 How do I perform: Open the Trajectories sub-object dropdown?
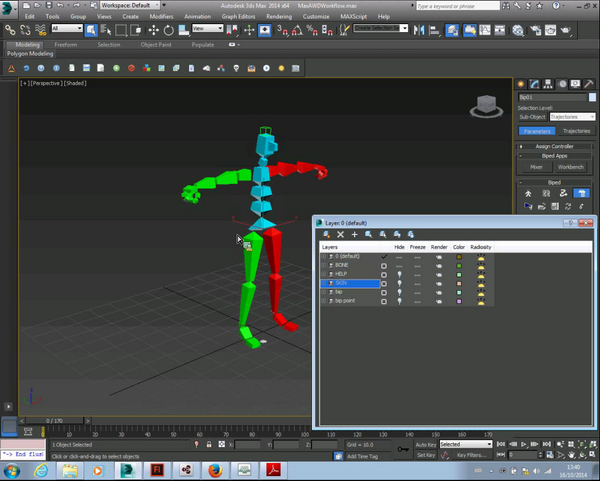coord(572,117)
